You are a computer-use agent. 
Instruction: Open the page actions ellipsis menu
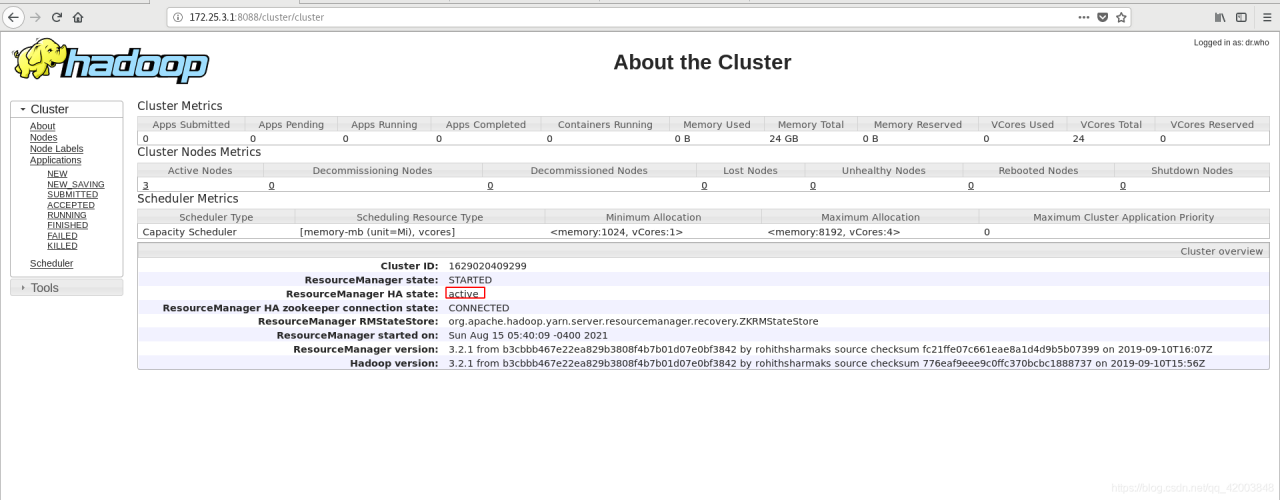tap(1084, 17)
